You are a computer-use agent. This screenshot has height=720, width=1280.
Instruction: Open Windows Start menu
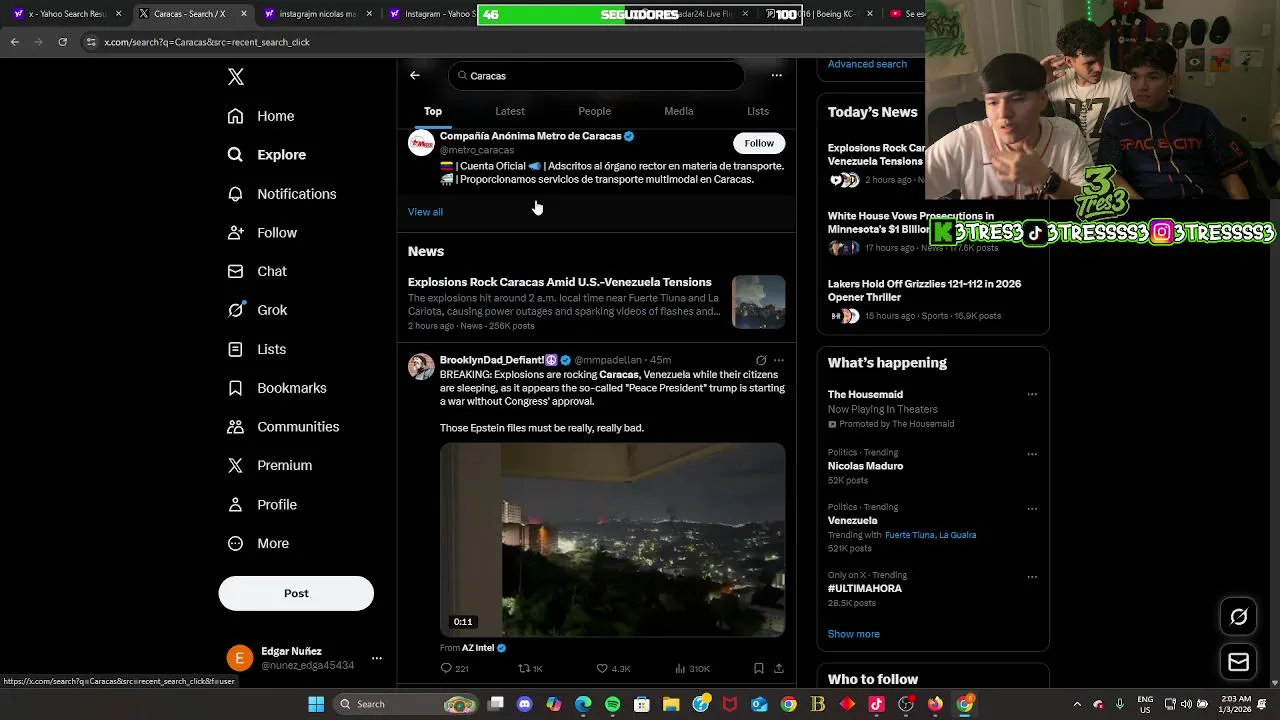click(316, 704)
